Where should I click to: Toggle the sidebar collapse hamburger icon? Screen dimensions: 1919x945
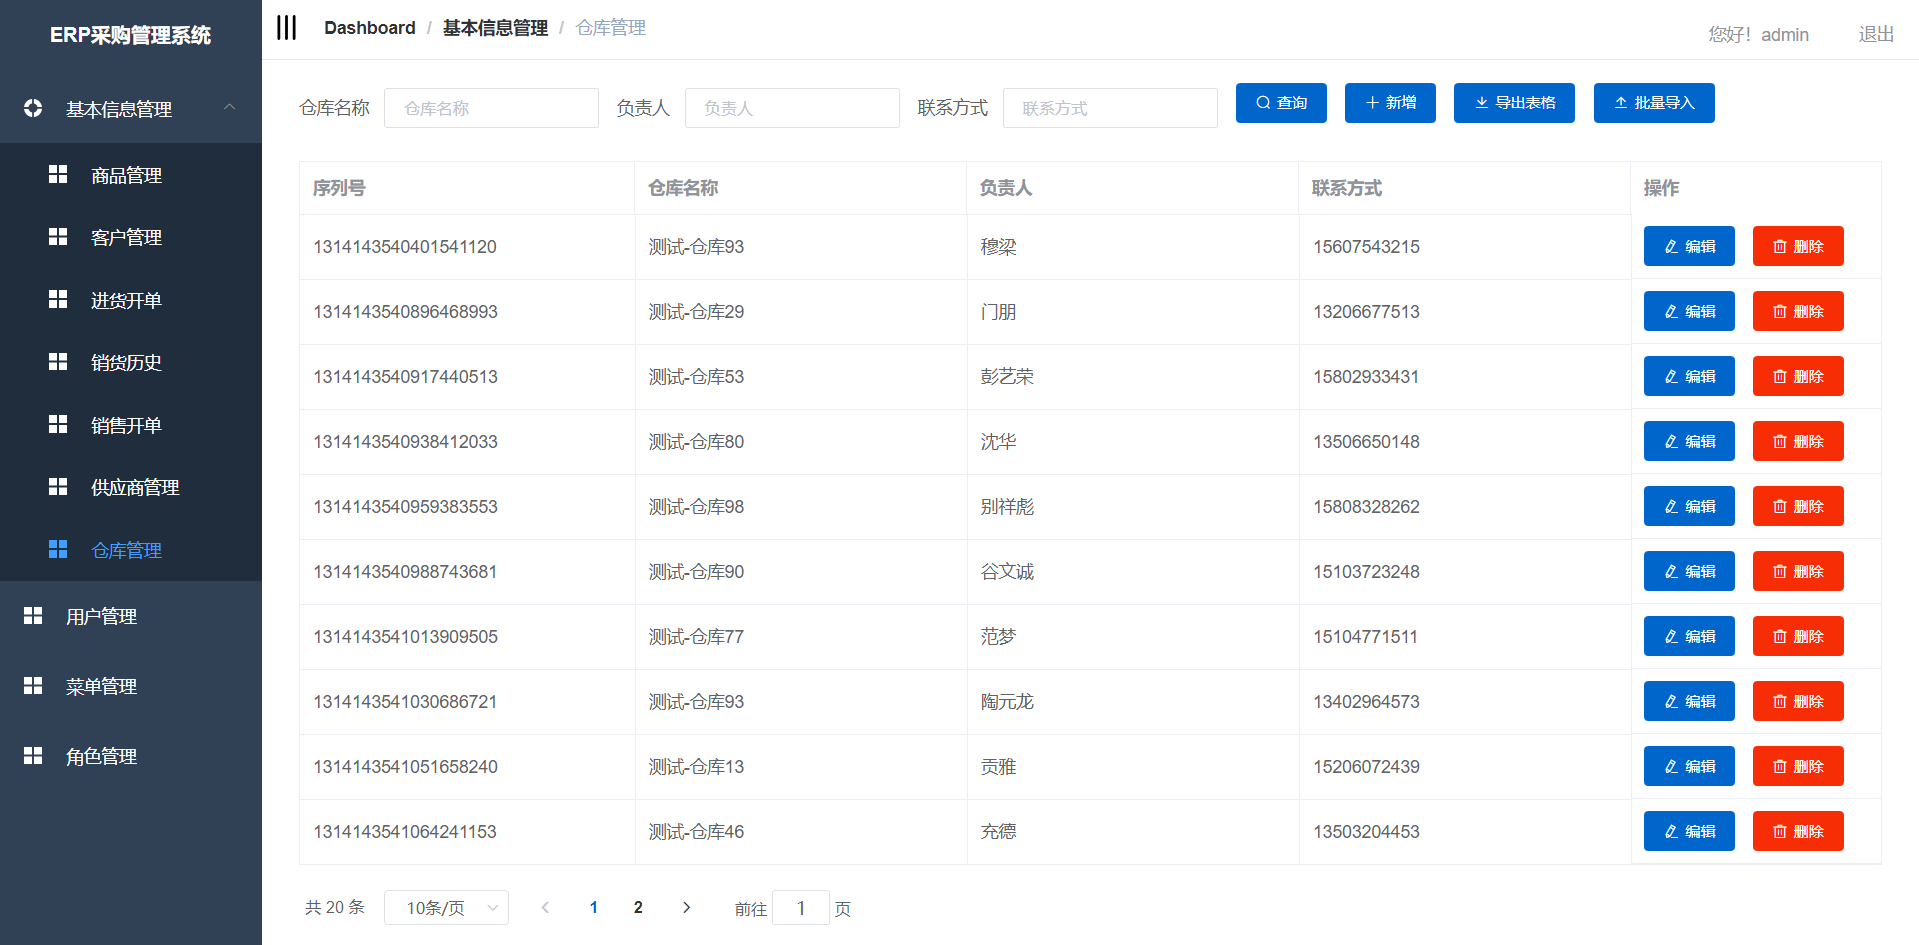click(286, 27)
